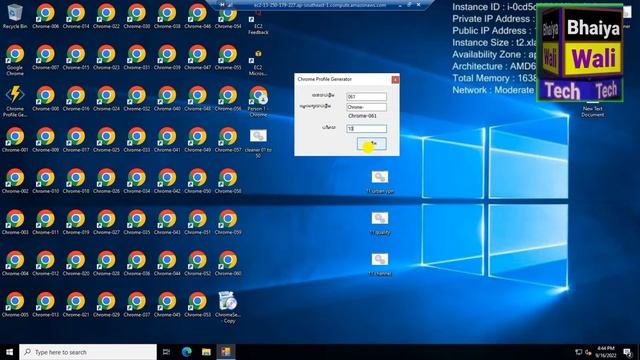Close the Chrome Profile Generator dialog

coord(395,80)
